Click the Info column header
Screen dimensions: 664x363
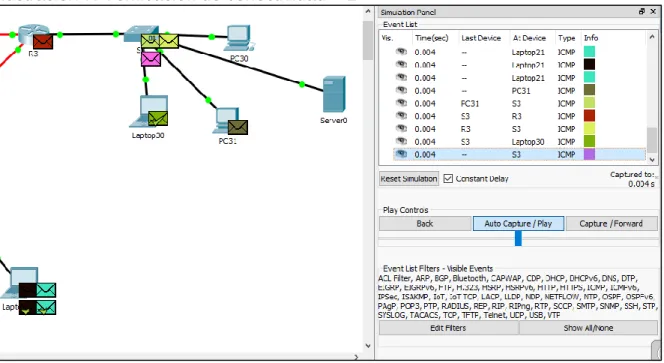[591, 38]
